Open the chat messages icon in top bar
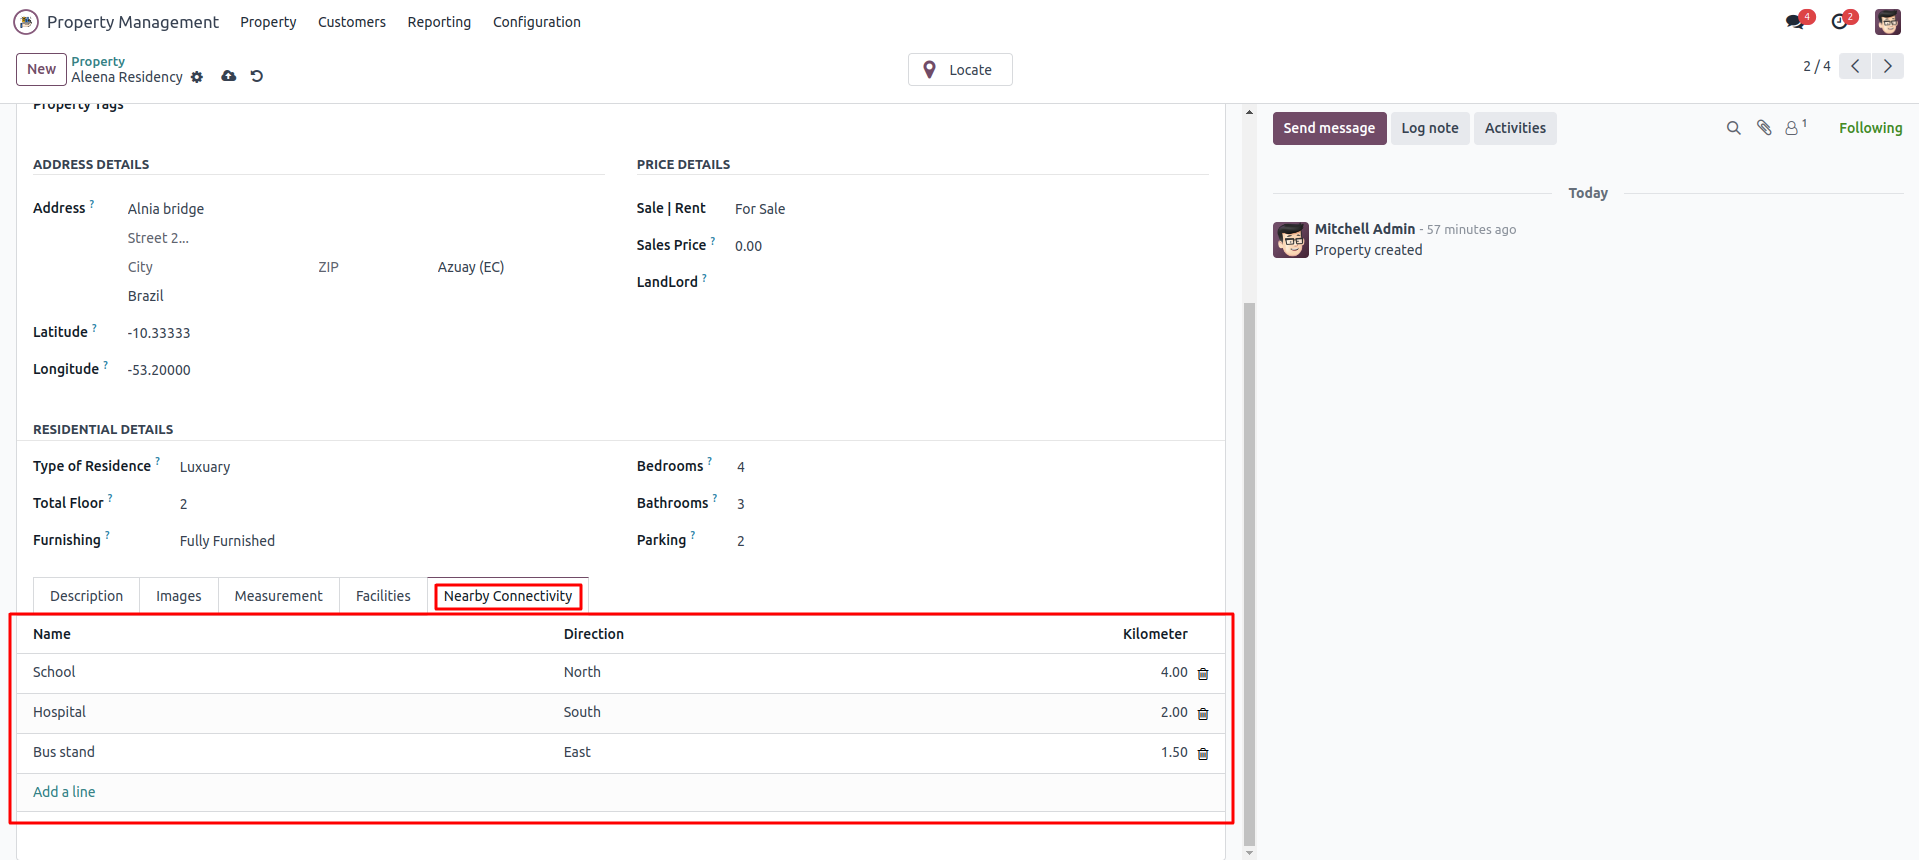Screen dimensions: 1919x860 coord(1796,22)
